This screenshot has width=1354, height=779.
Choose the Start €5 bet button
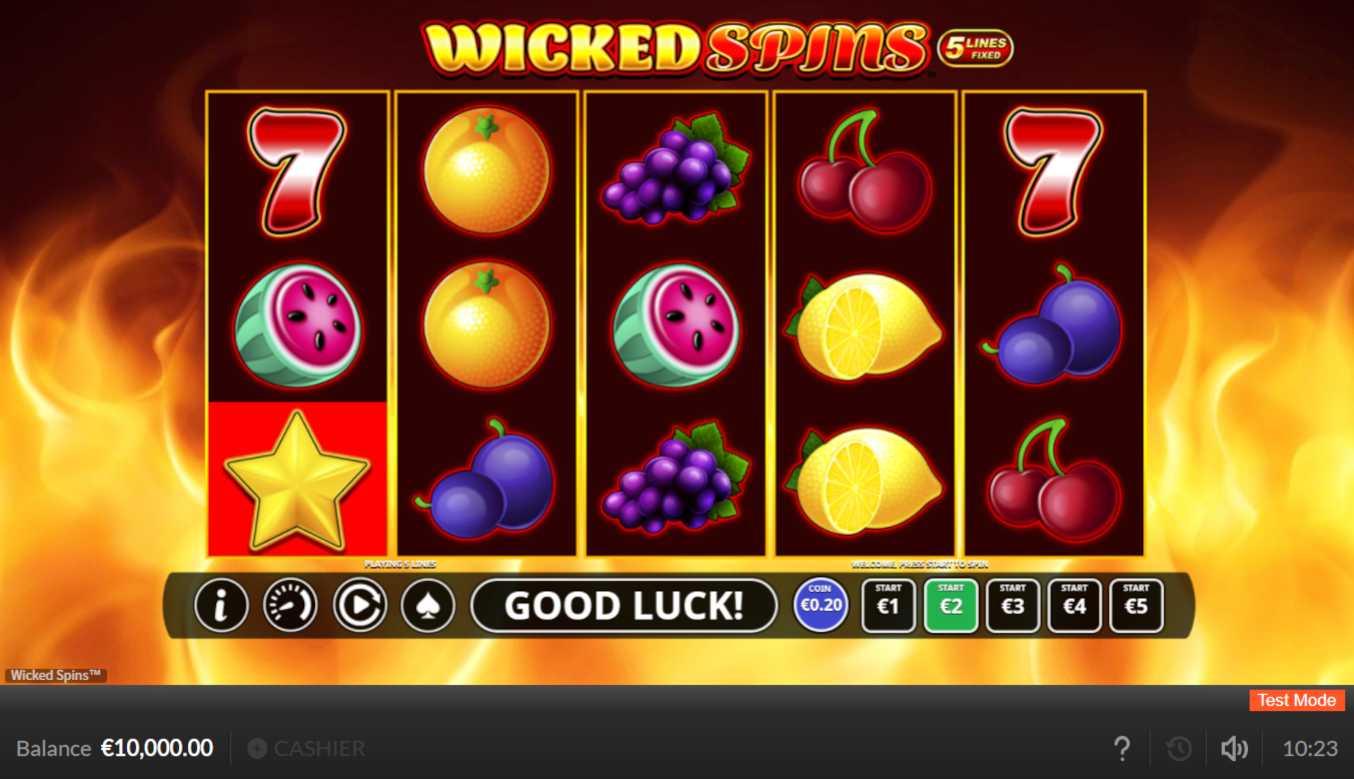(1136, 606)
